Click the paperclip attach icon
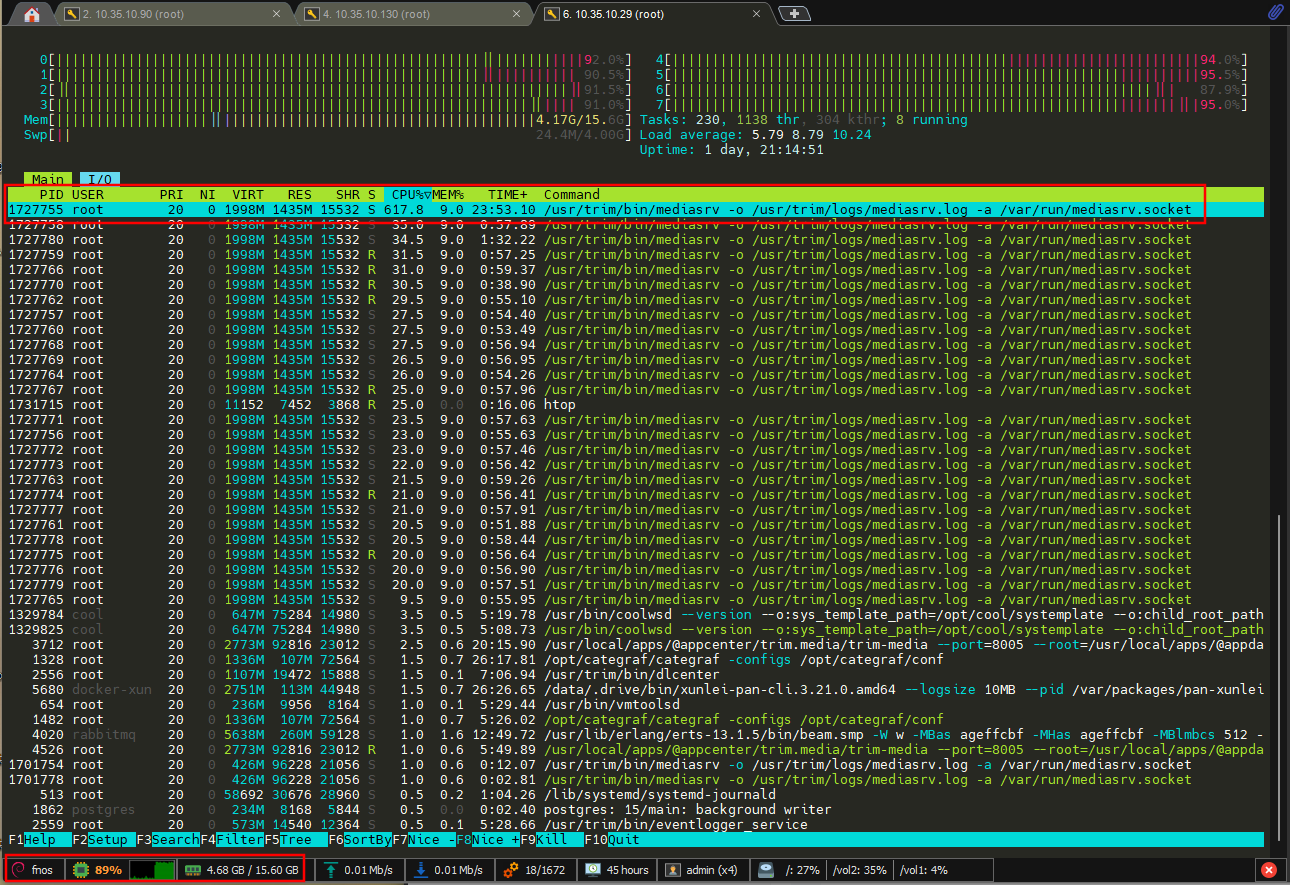The height and width of the screenshot is (885, 1290). point(1275,13)
